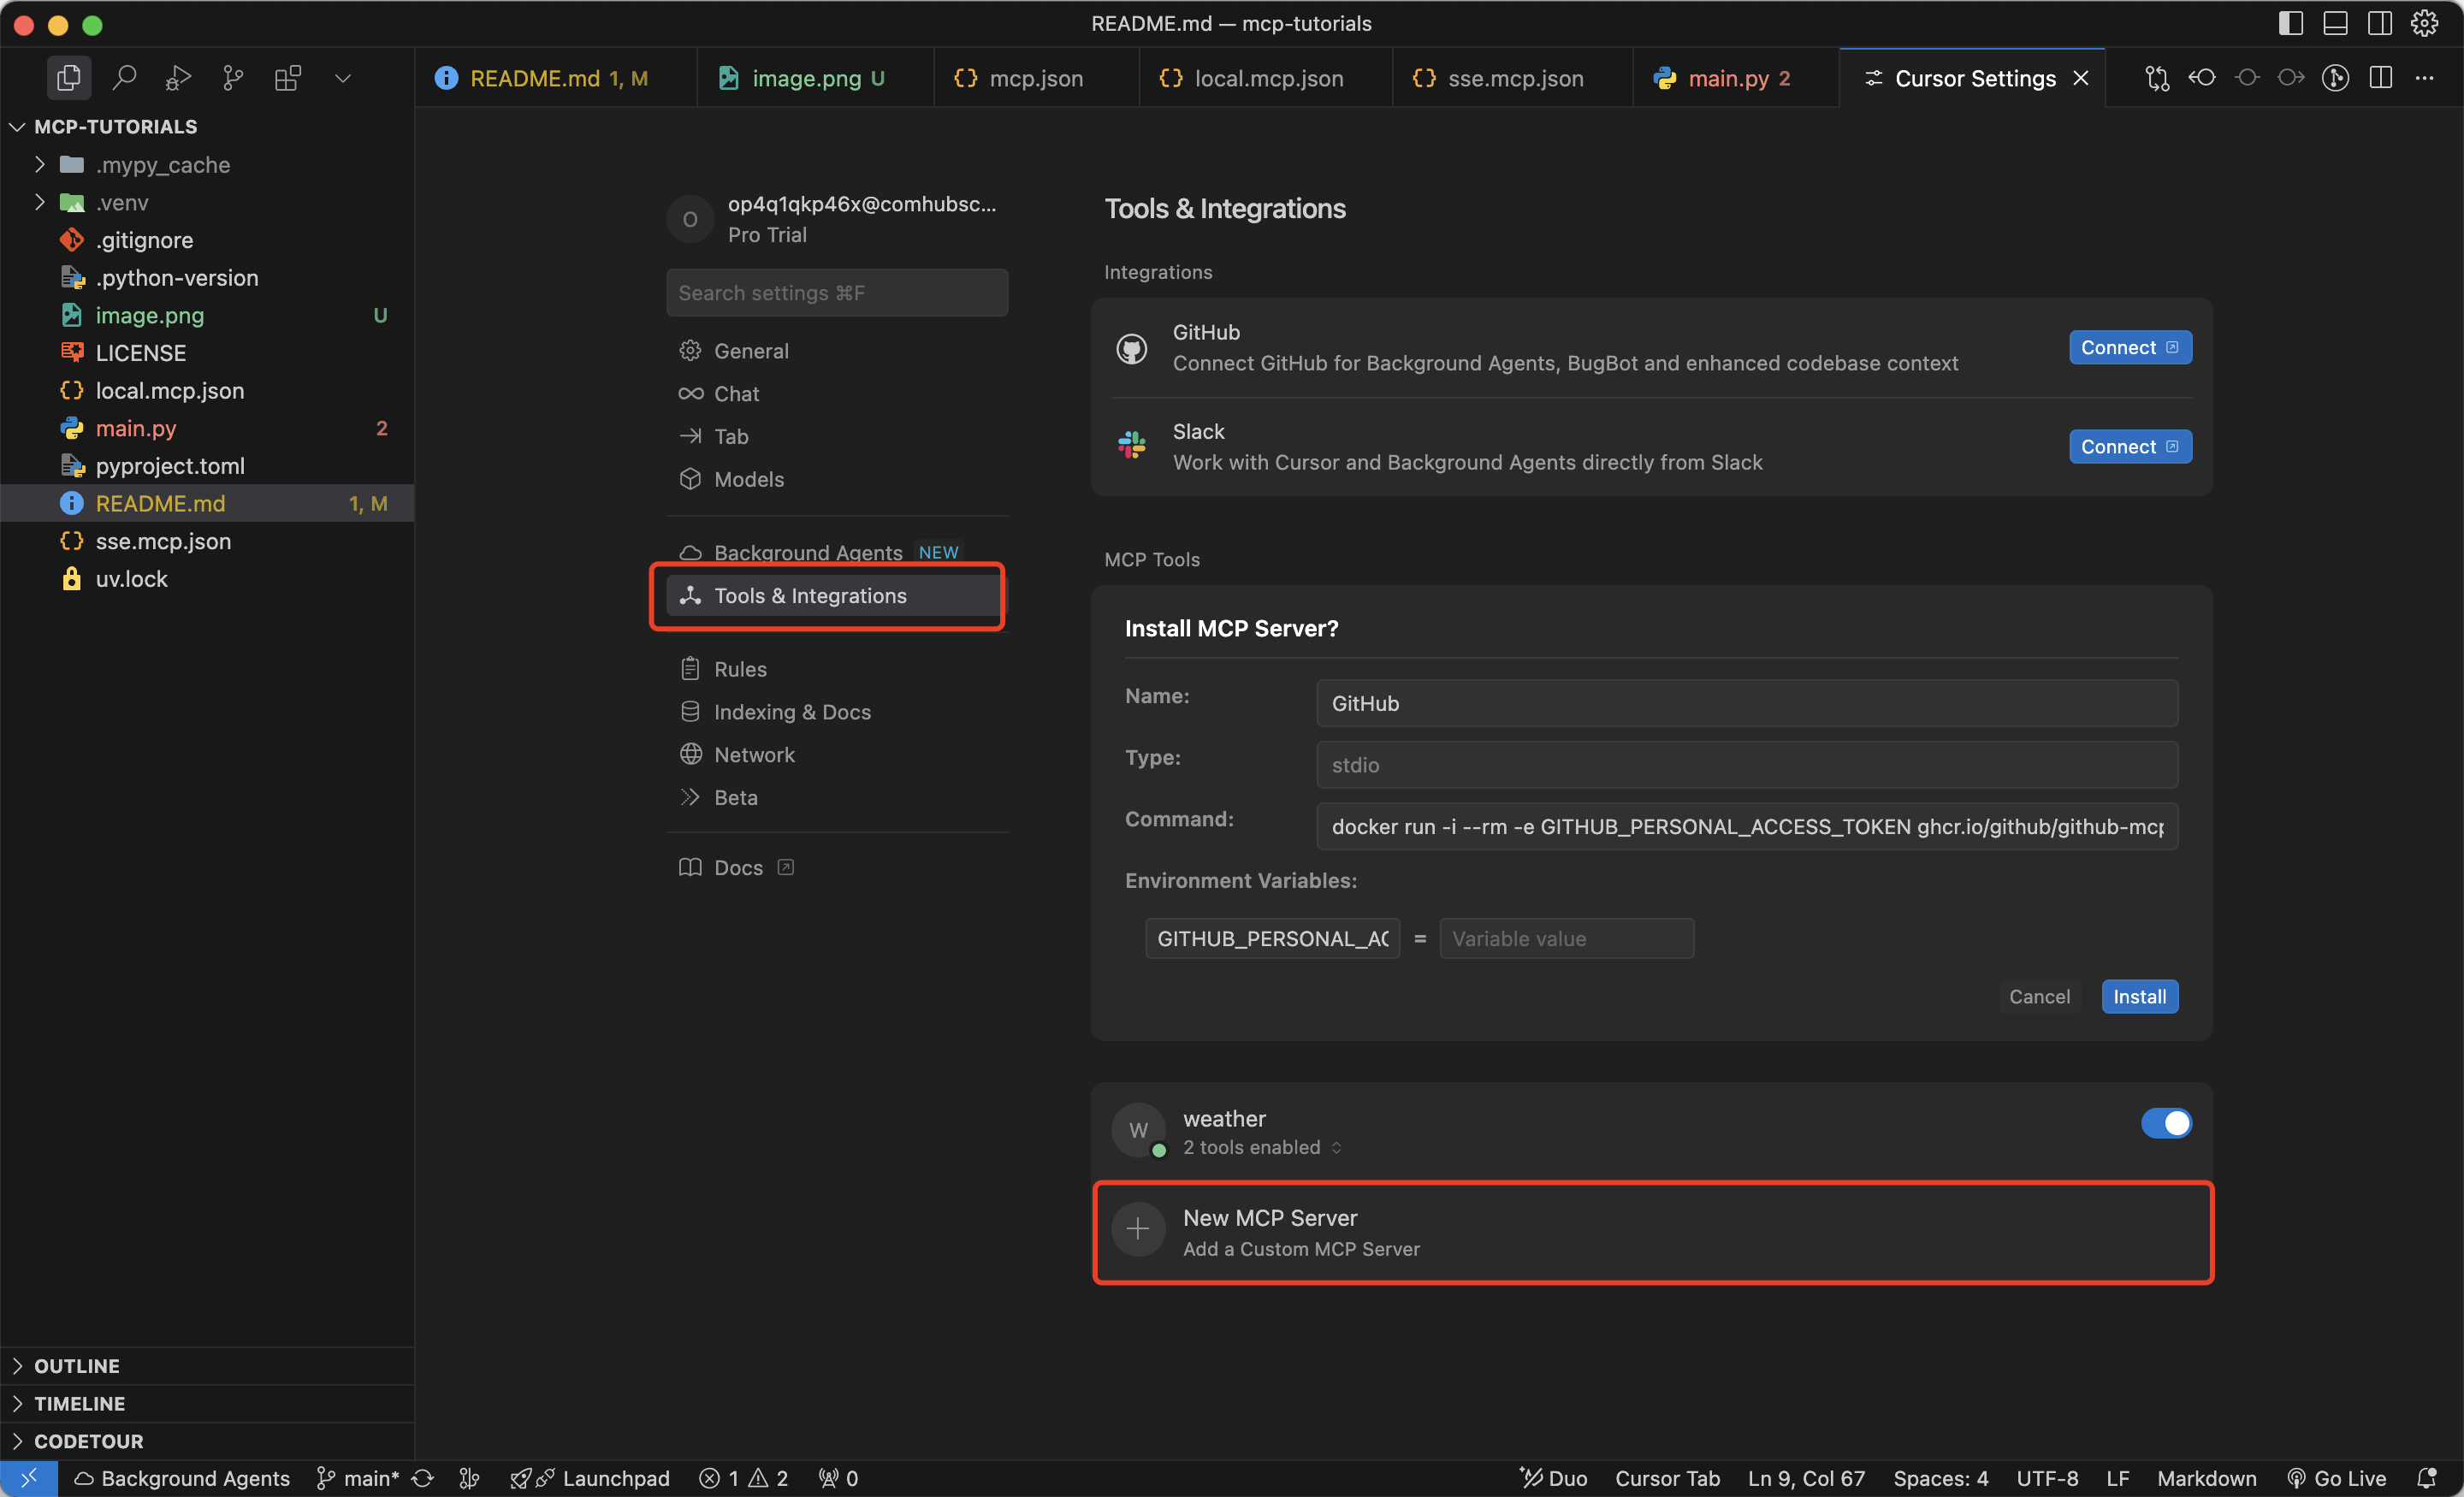The height and width of the screenshot is (1497, 2464).
Task: Expand weather's 2 tools enabled list
Action: [x=1262, y=1148]
